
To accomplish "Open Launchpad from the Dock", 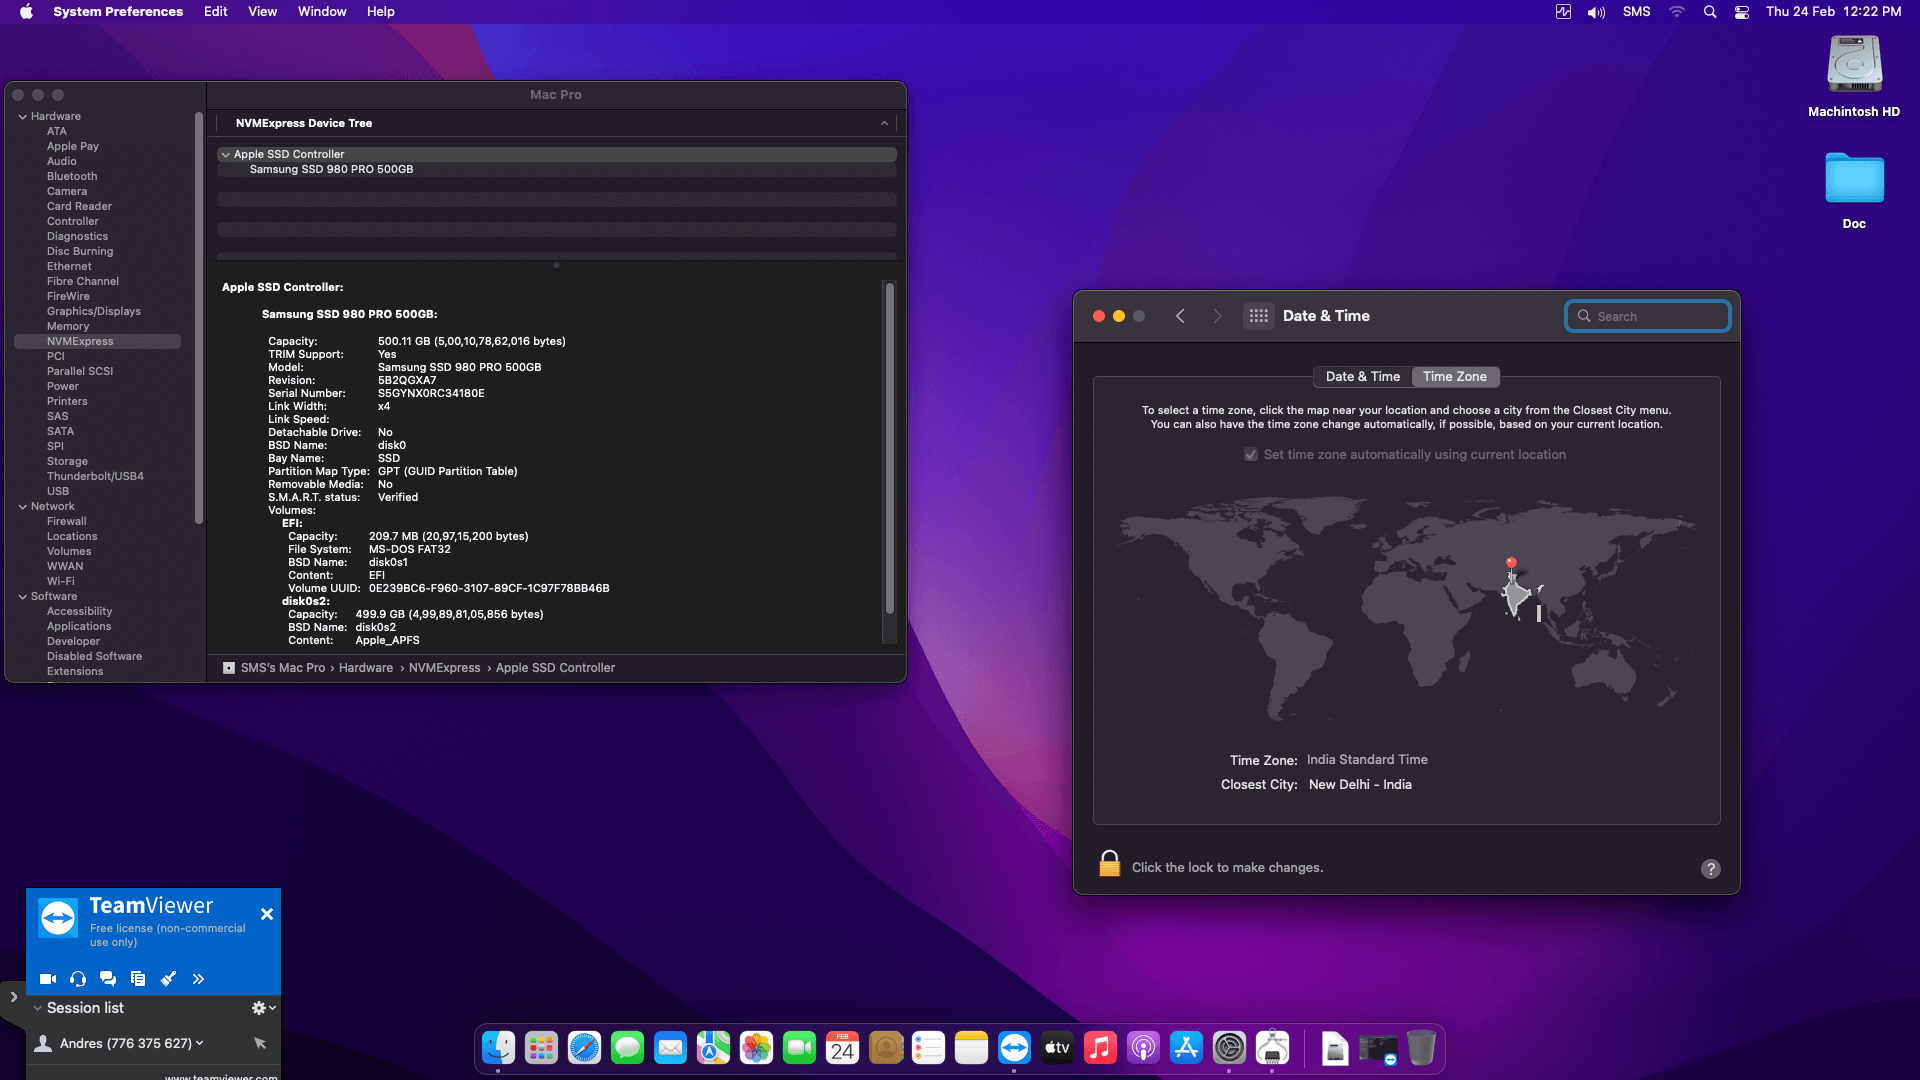I will [x=541, y=1048].
